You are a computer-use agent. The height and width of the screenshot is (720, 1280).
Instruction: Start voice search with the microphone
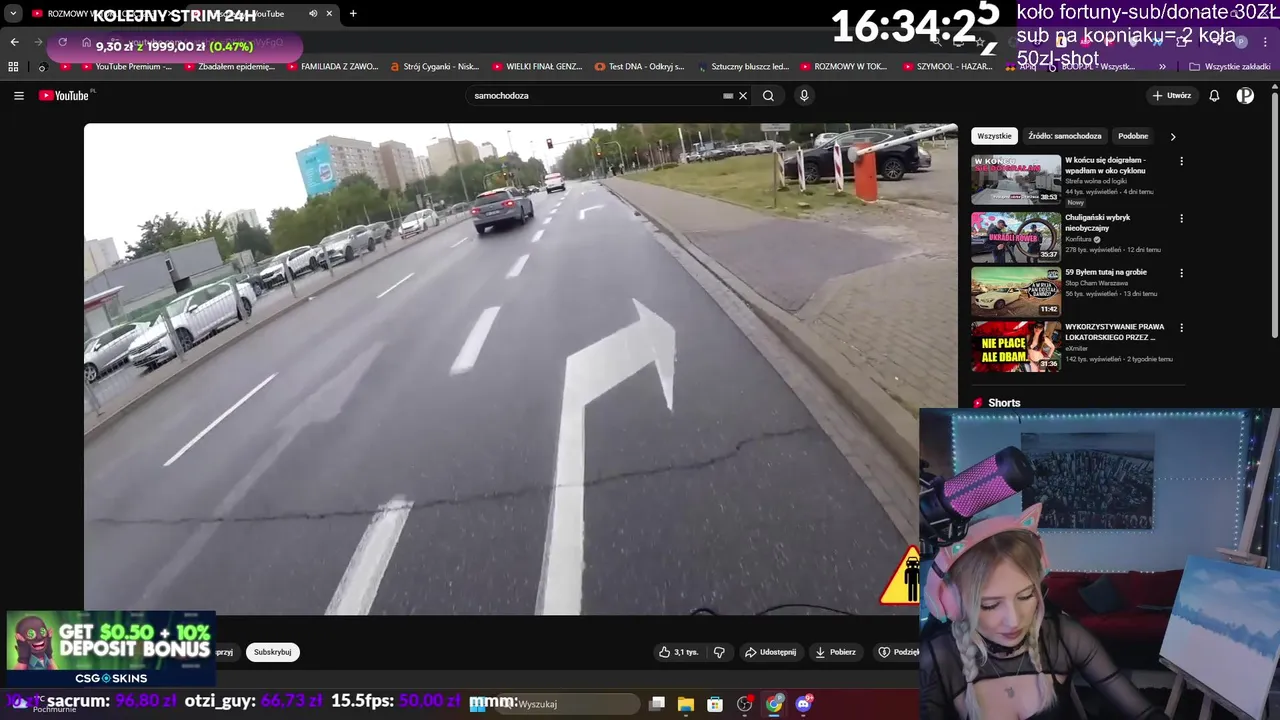(x=804, y=96)
